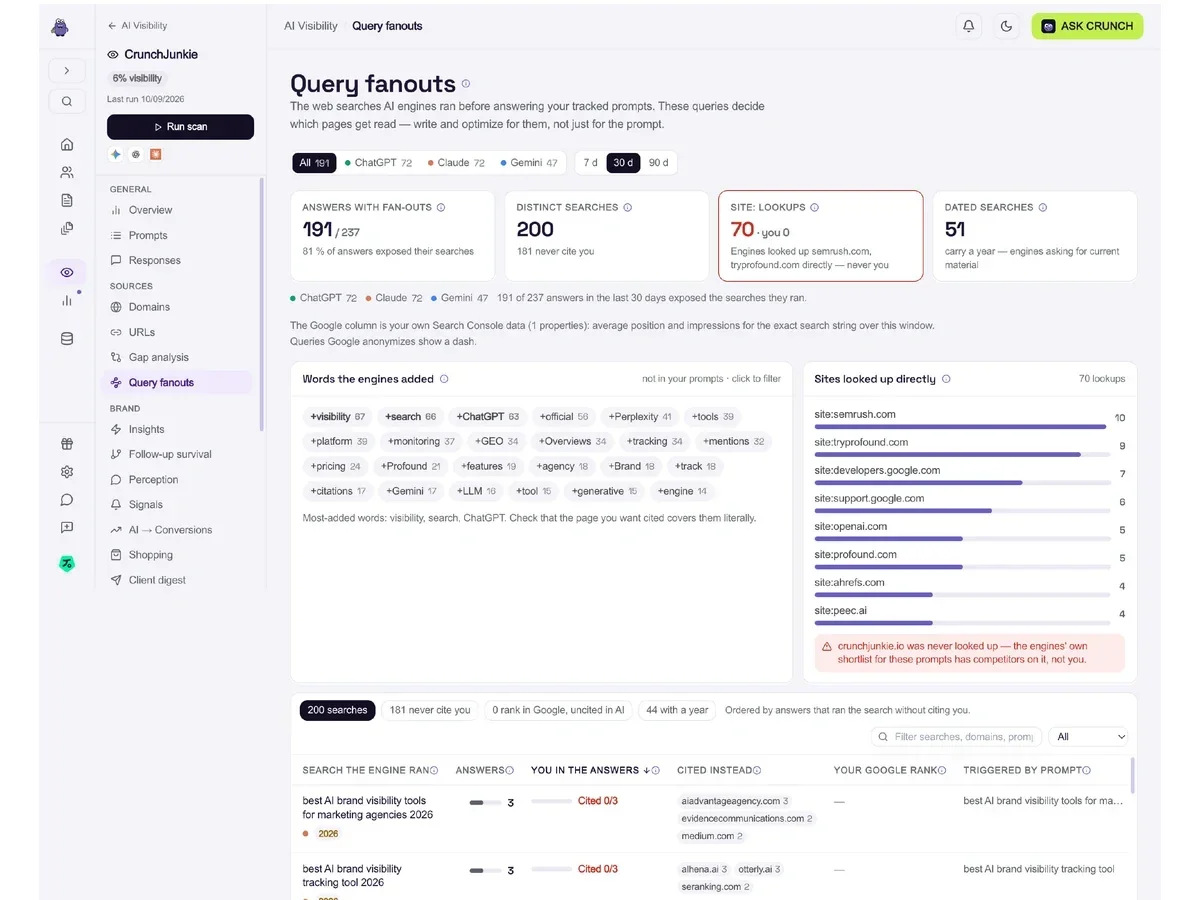Show the 44 with a year tab
Image resolution: width=1200 pixels, height=900 pixels.
pyautogui.click(x=677, y=710)
